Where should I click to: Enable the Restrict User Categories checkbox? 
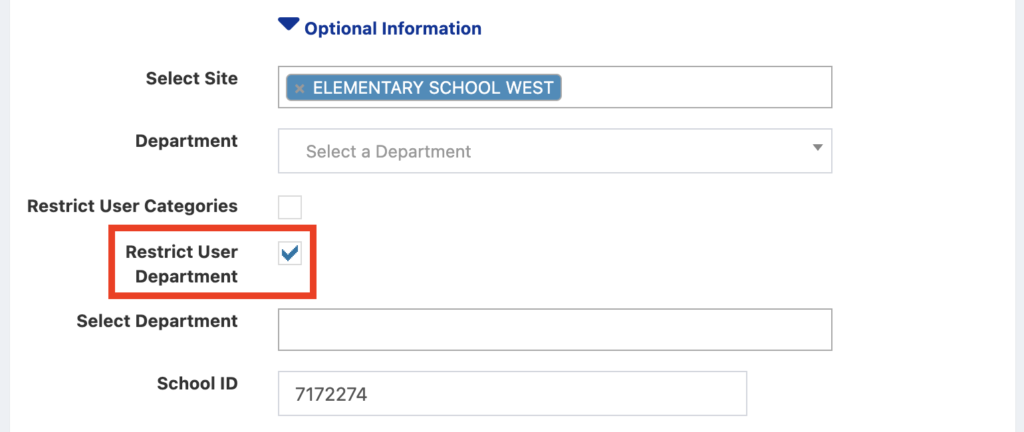[290, 207]
